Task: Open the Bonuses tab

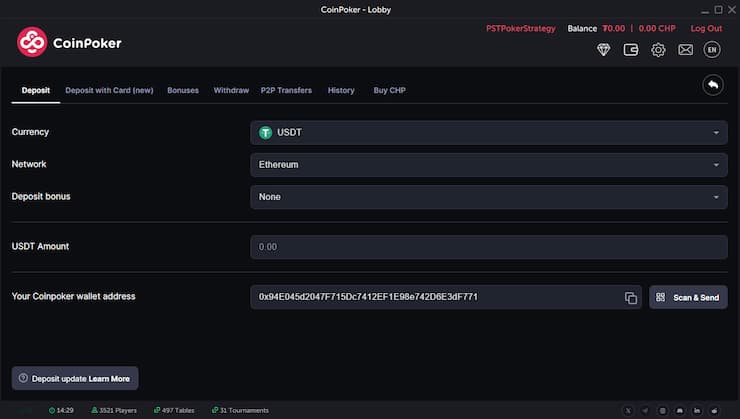Action: [x=183, y=90]
